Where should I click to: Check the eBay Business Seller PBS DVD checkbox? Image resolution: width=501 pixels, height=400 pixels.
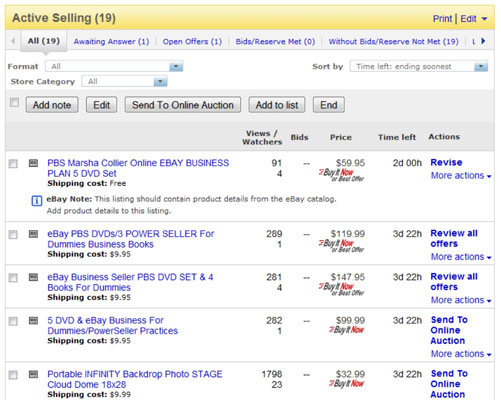pyautogui.click(x=13, y=278)
